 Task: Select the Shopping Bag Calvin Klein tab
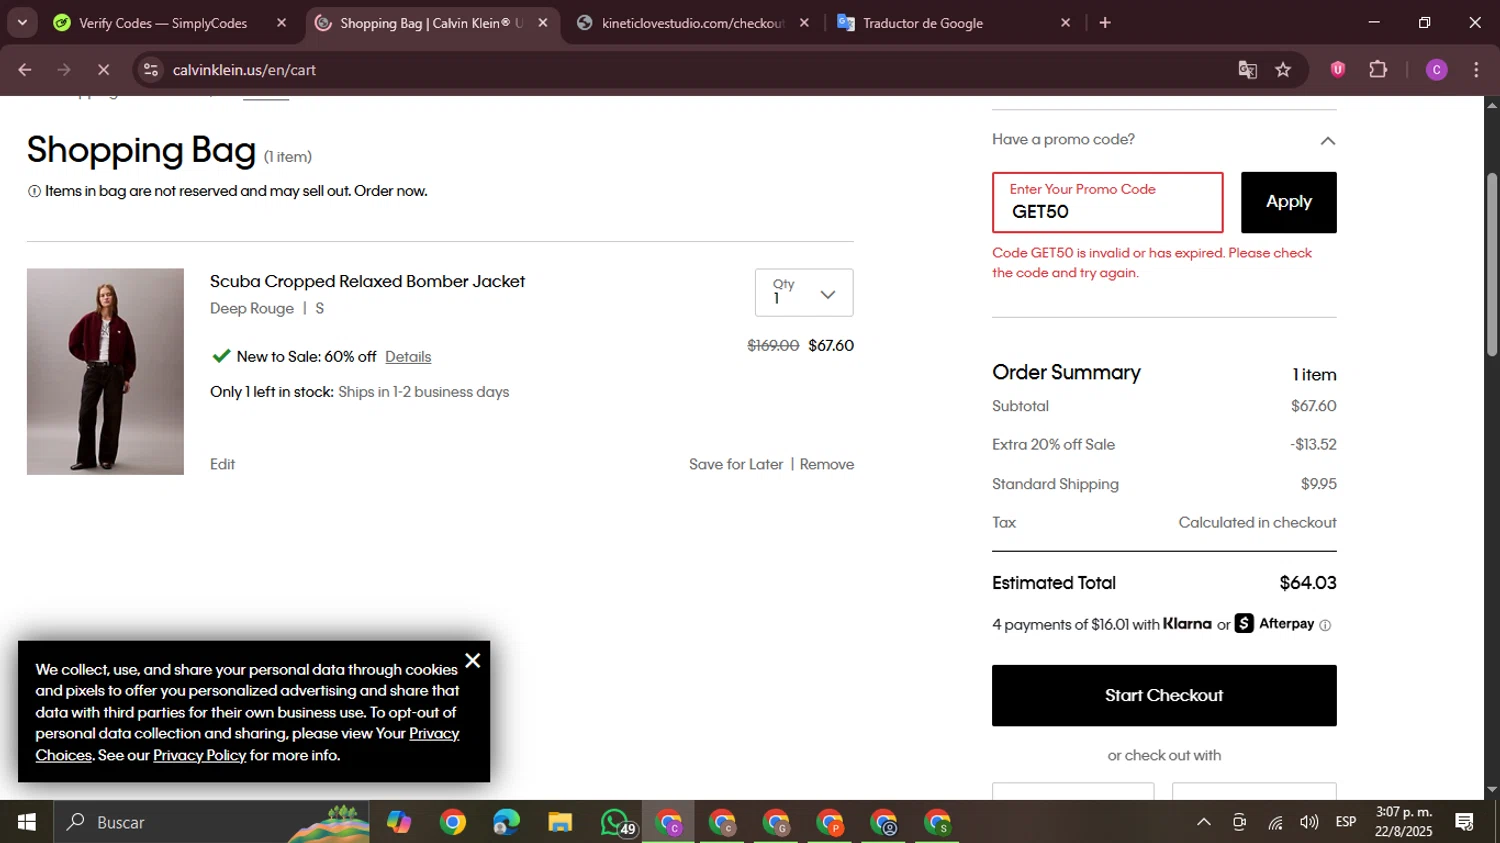coord(433,23)
